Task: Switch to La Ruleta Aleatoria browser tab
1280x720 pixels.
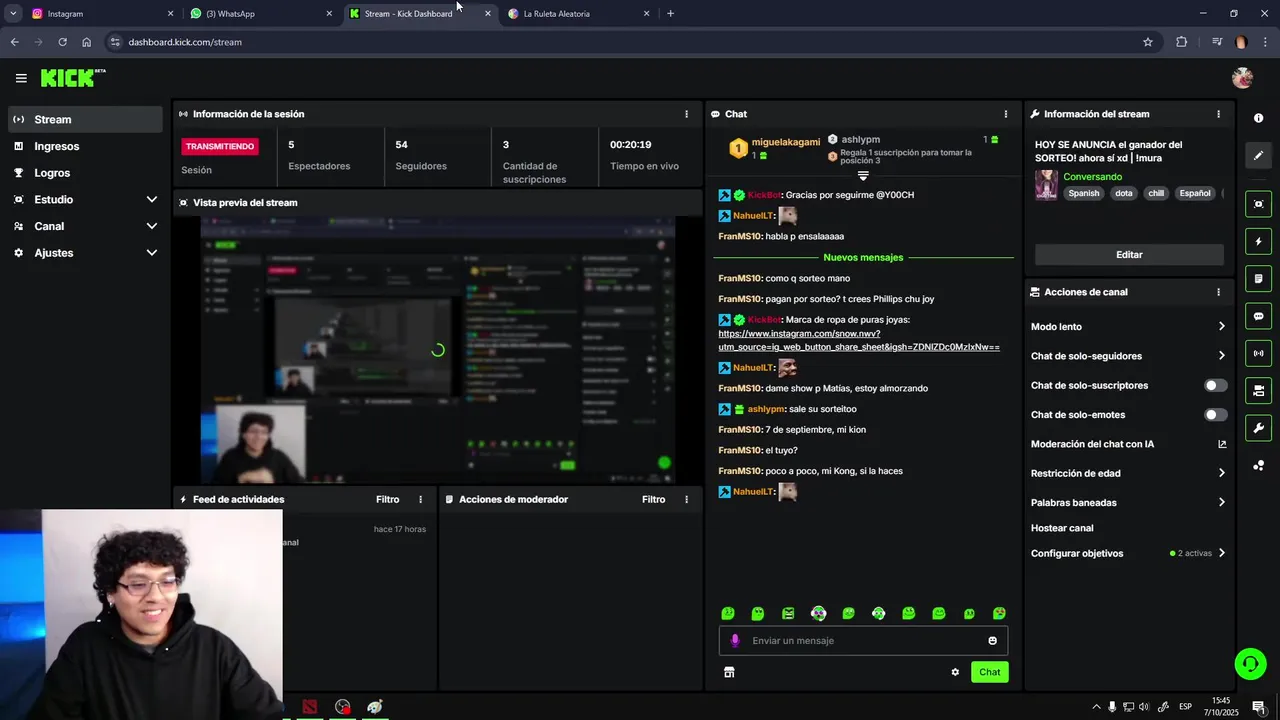Action: (578, 14)
